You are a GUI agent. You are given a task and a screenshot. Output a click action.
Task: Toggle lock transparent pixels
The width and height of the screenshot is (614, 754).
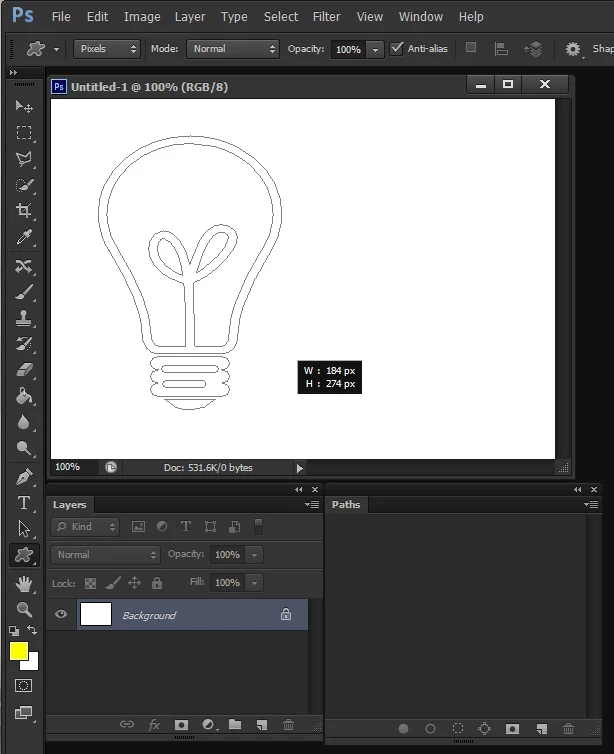coord(90,583)
